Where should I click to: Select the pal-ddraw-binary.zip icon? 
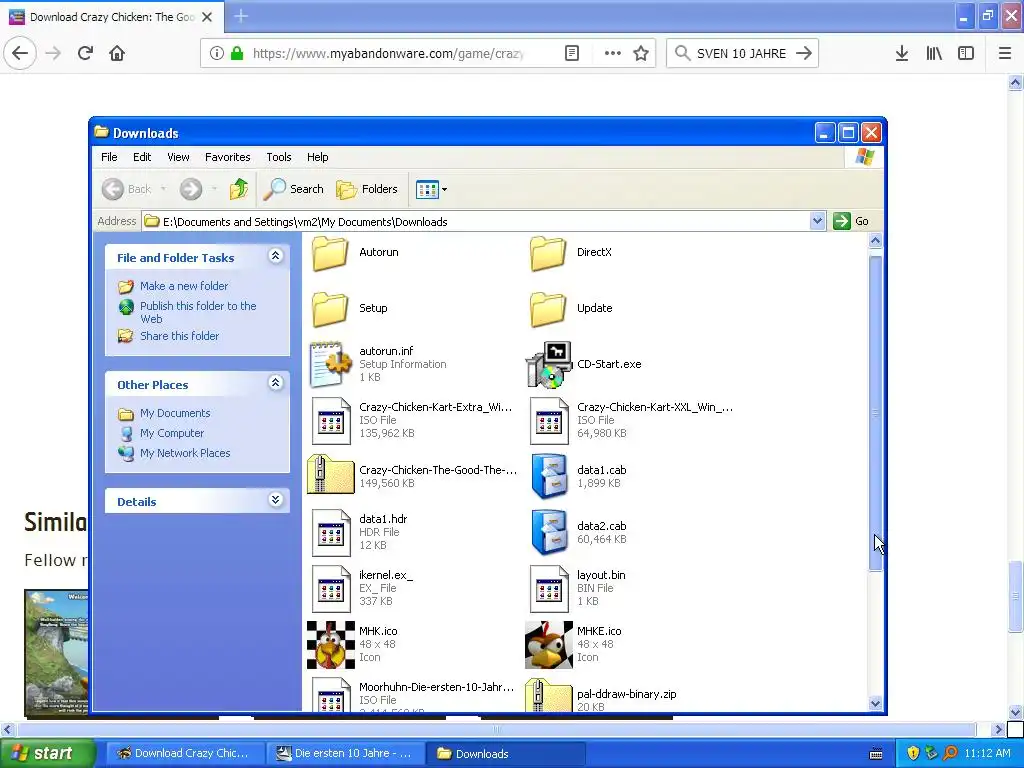click(x=549, y=695)
